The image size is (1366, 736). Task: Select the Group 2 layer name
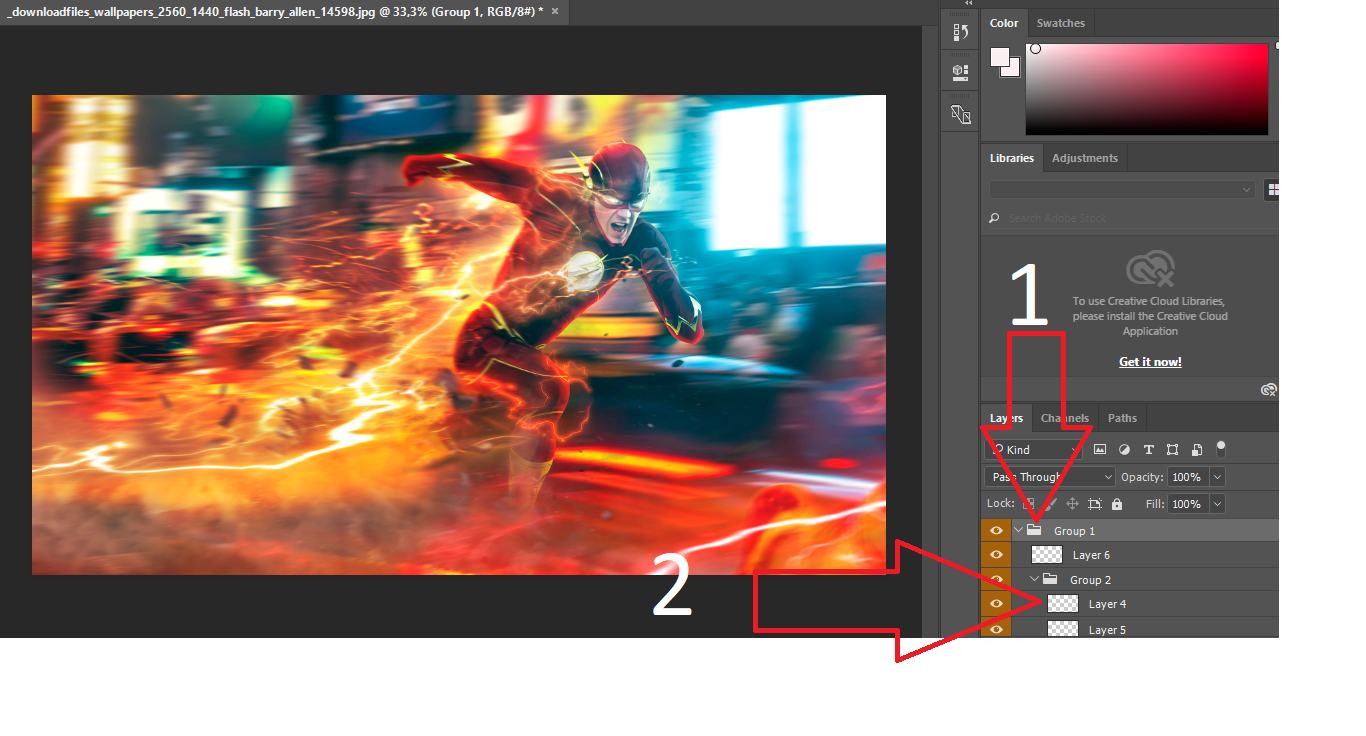click(x=1090, y=580)
